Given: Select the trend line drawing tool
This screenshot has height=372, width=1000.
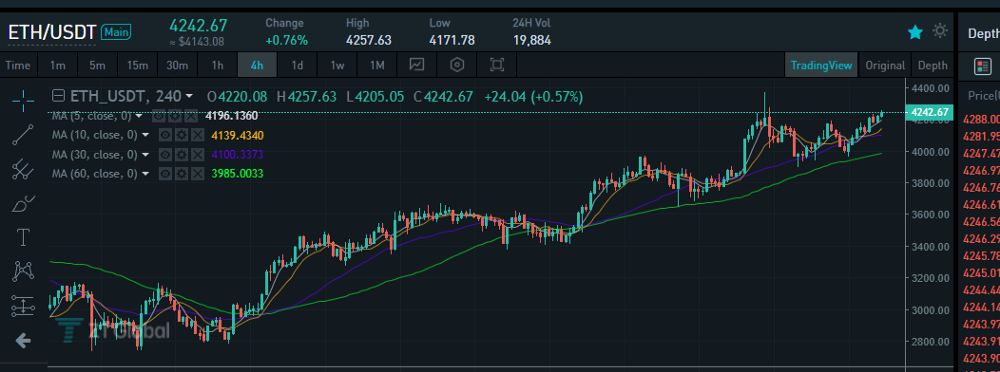Looking at the screenshot, I should tap(24, 135).
